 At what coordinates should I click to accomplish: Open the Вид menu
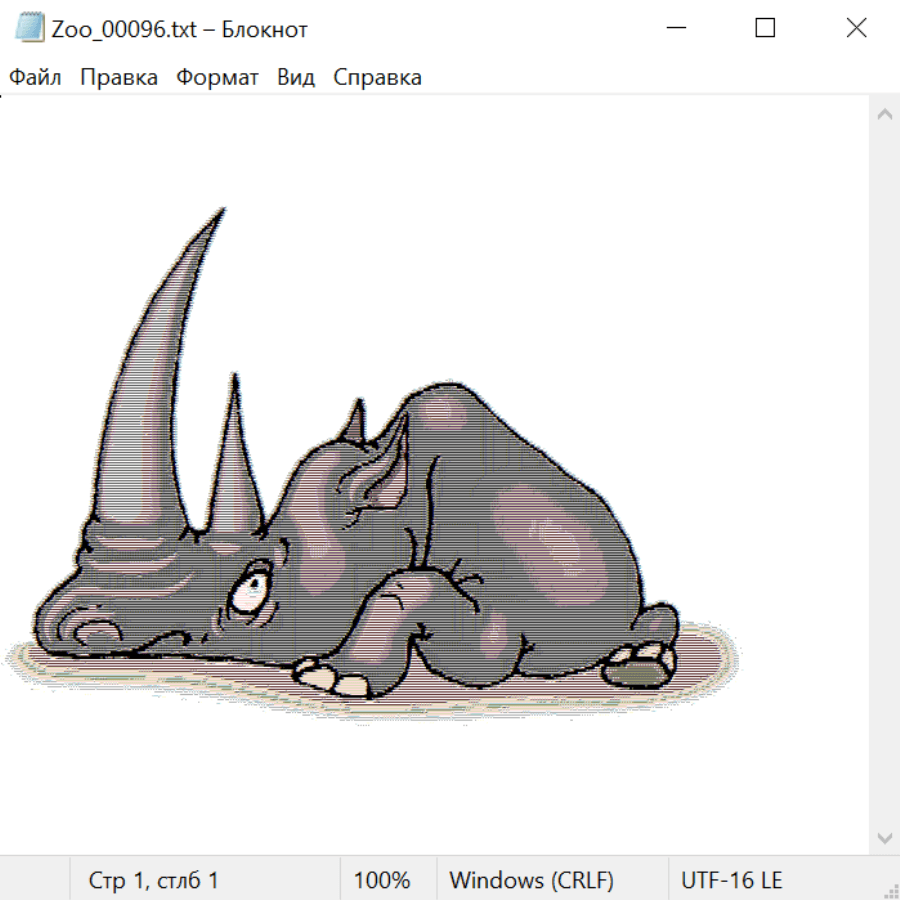click(x=295, y=78)
